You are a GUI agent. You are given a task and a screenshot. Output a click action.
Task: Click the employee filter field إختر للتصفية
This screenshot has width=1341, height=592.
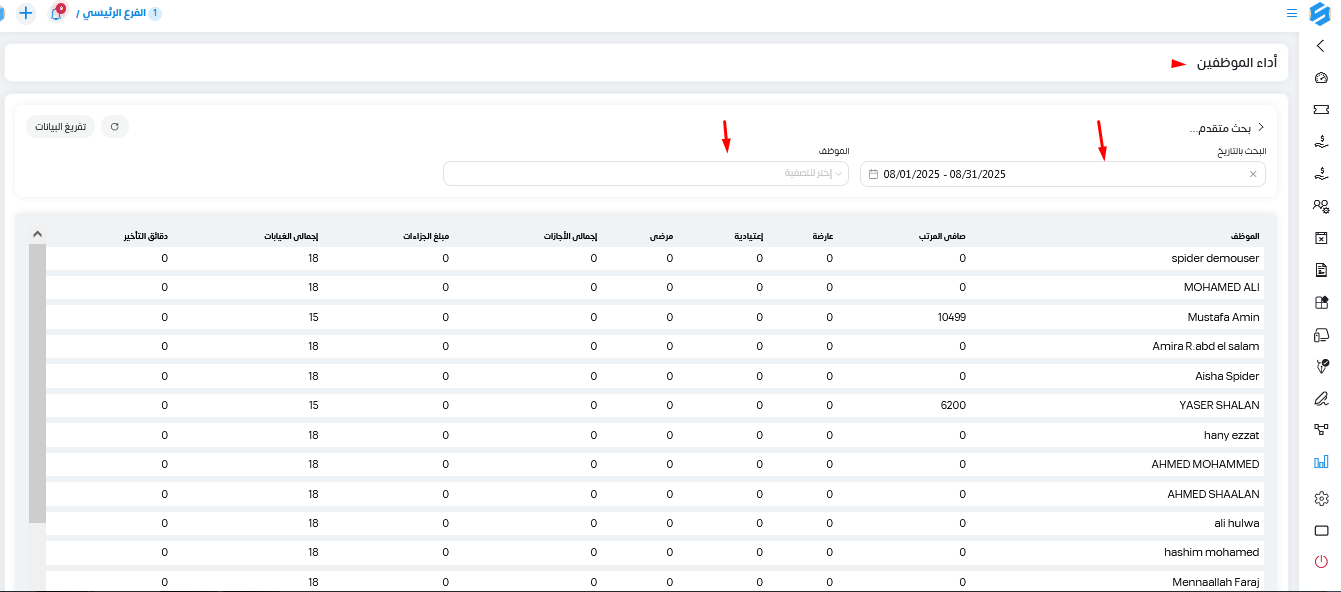tap(646, 174)
